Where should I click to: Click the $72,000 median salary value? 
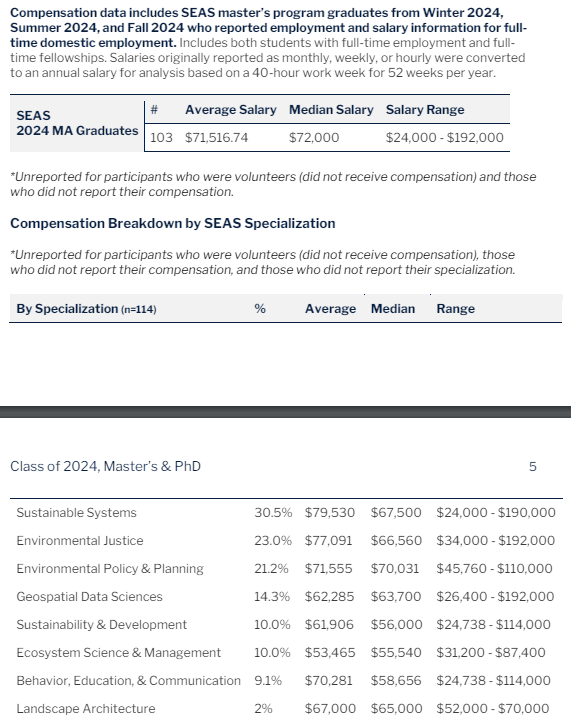coord(314,138)
